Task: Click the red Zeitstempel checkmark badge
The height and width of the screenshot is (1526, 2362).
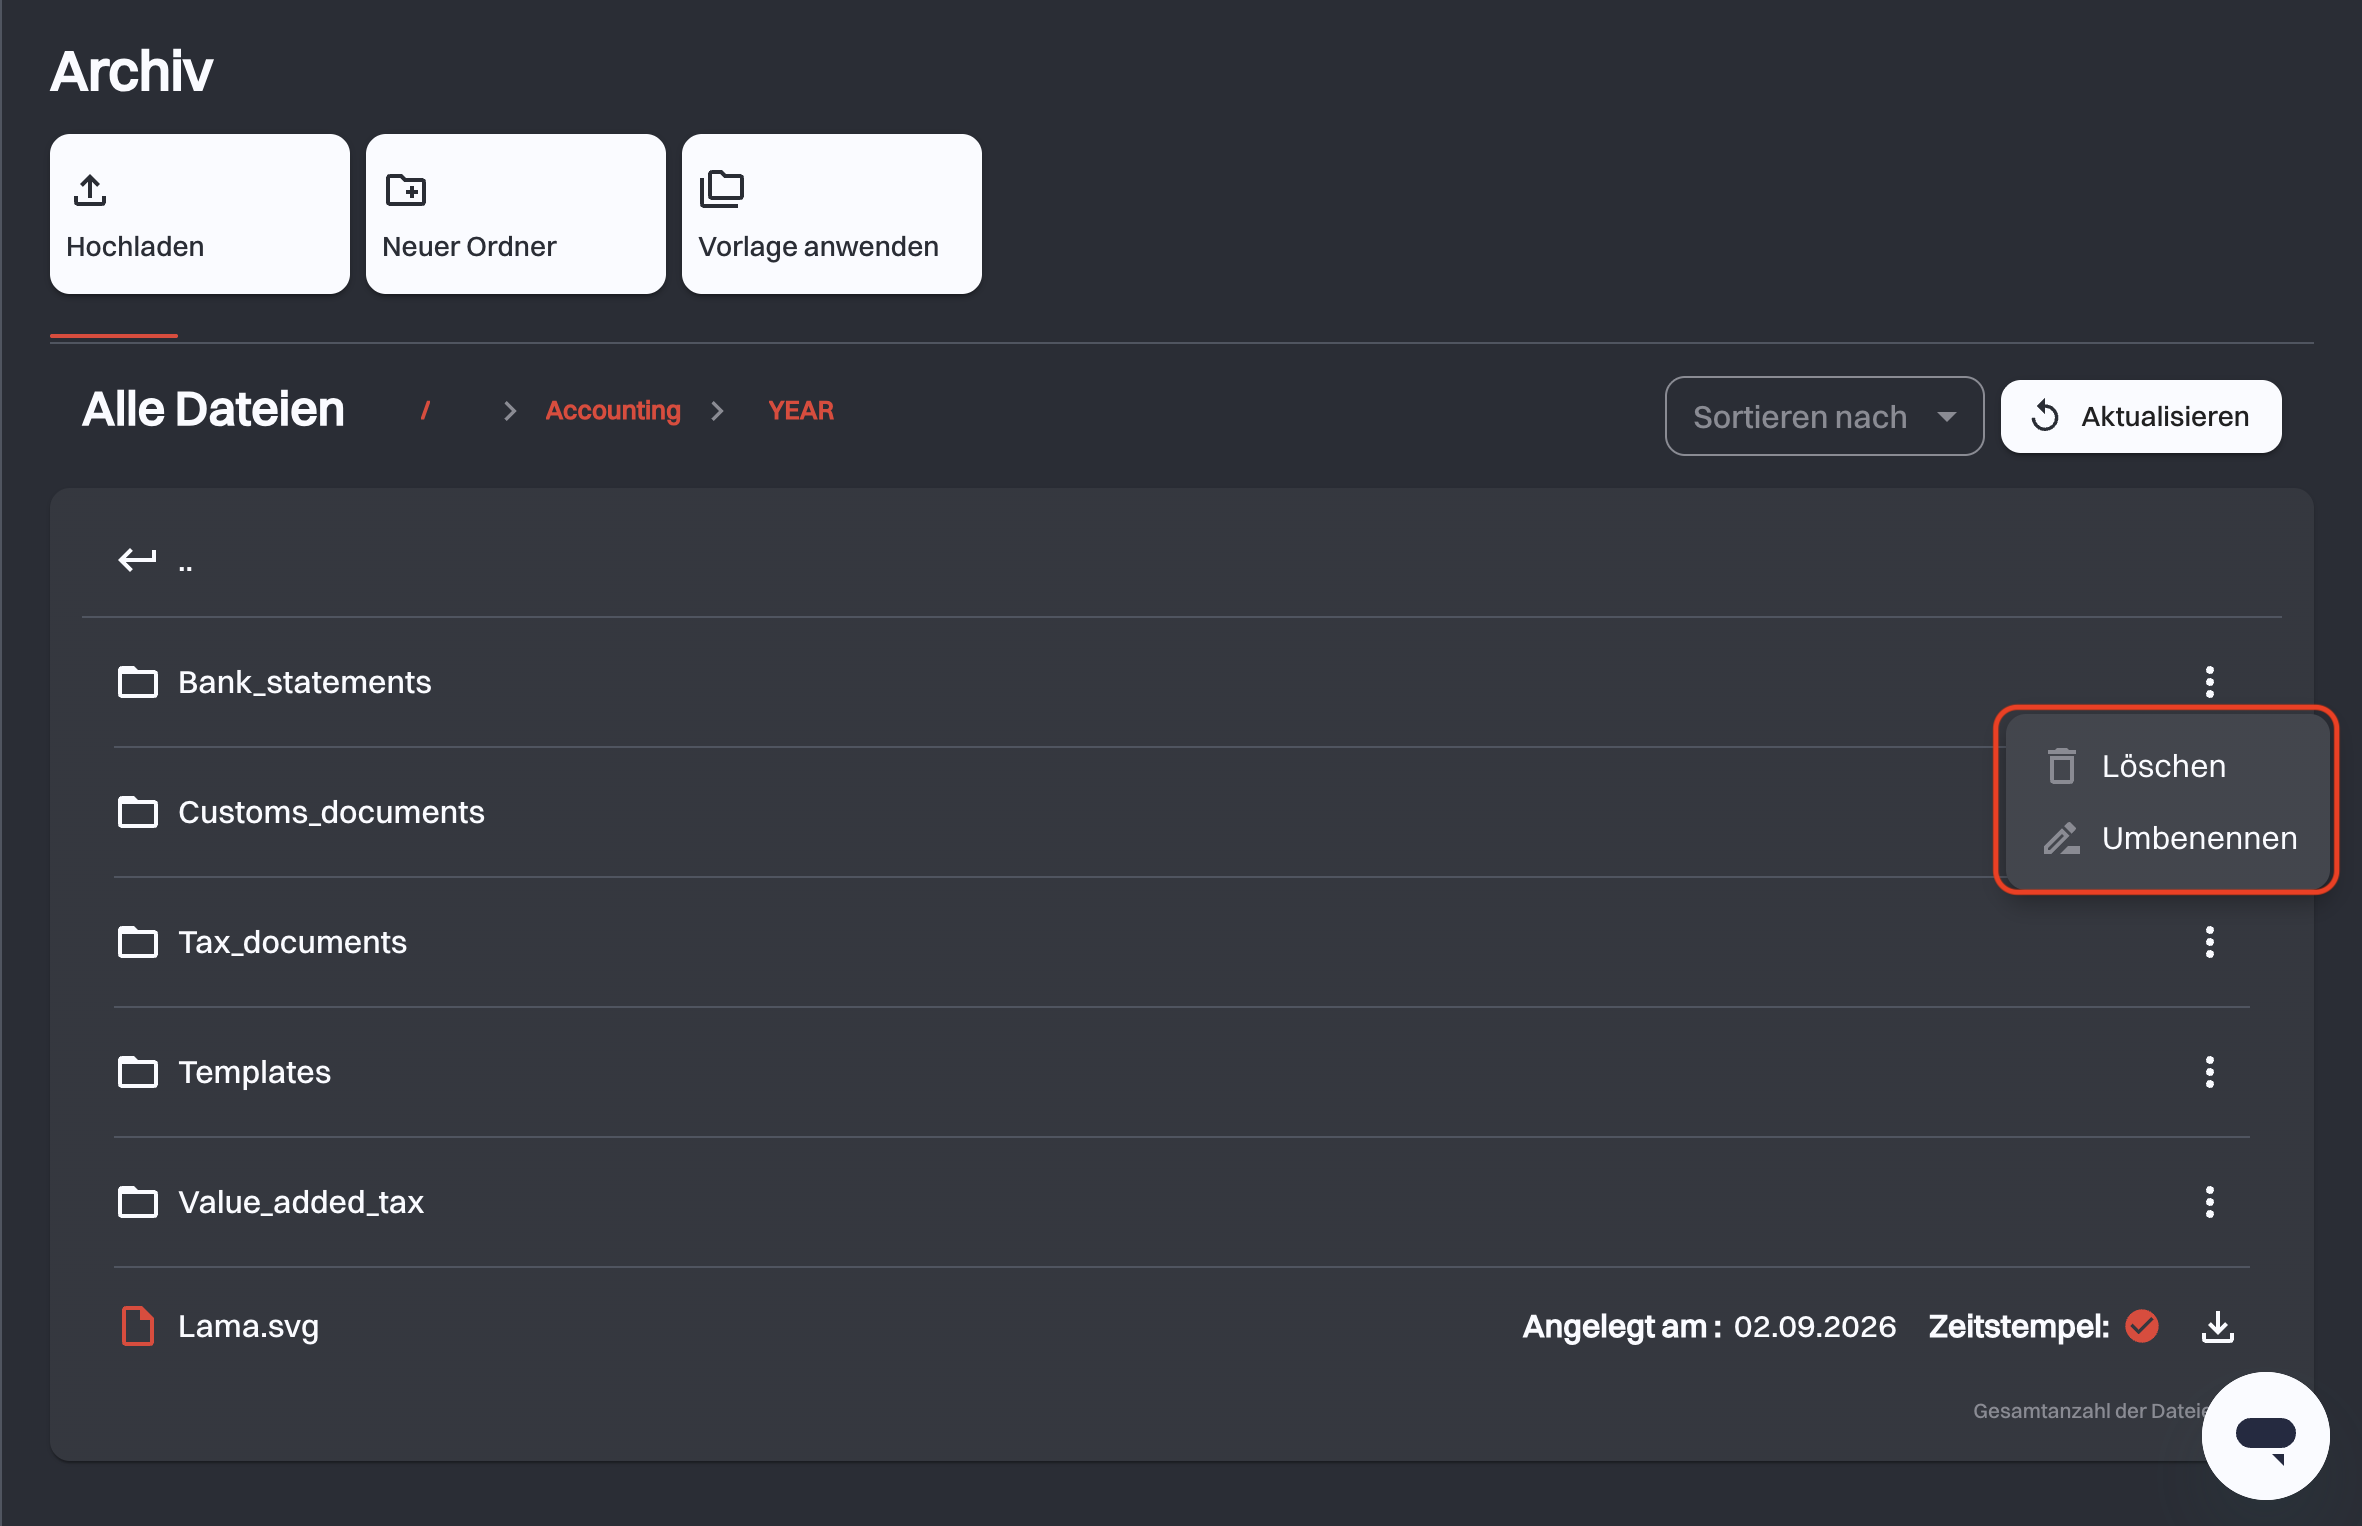Action: tap(2142, 1326)
